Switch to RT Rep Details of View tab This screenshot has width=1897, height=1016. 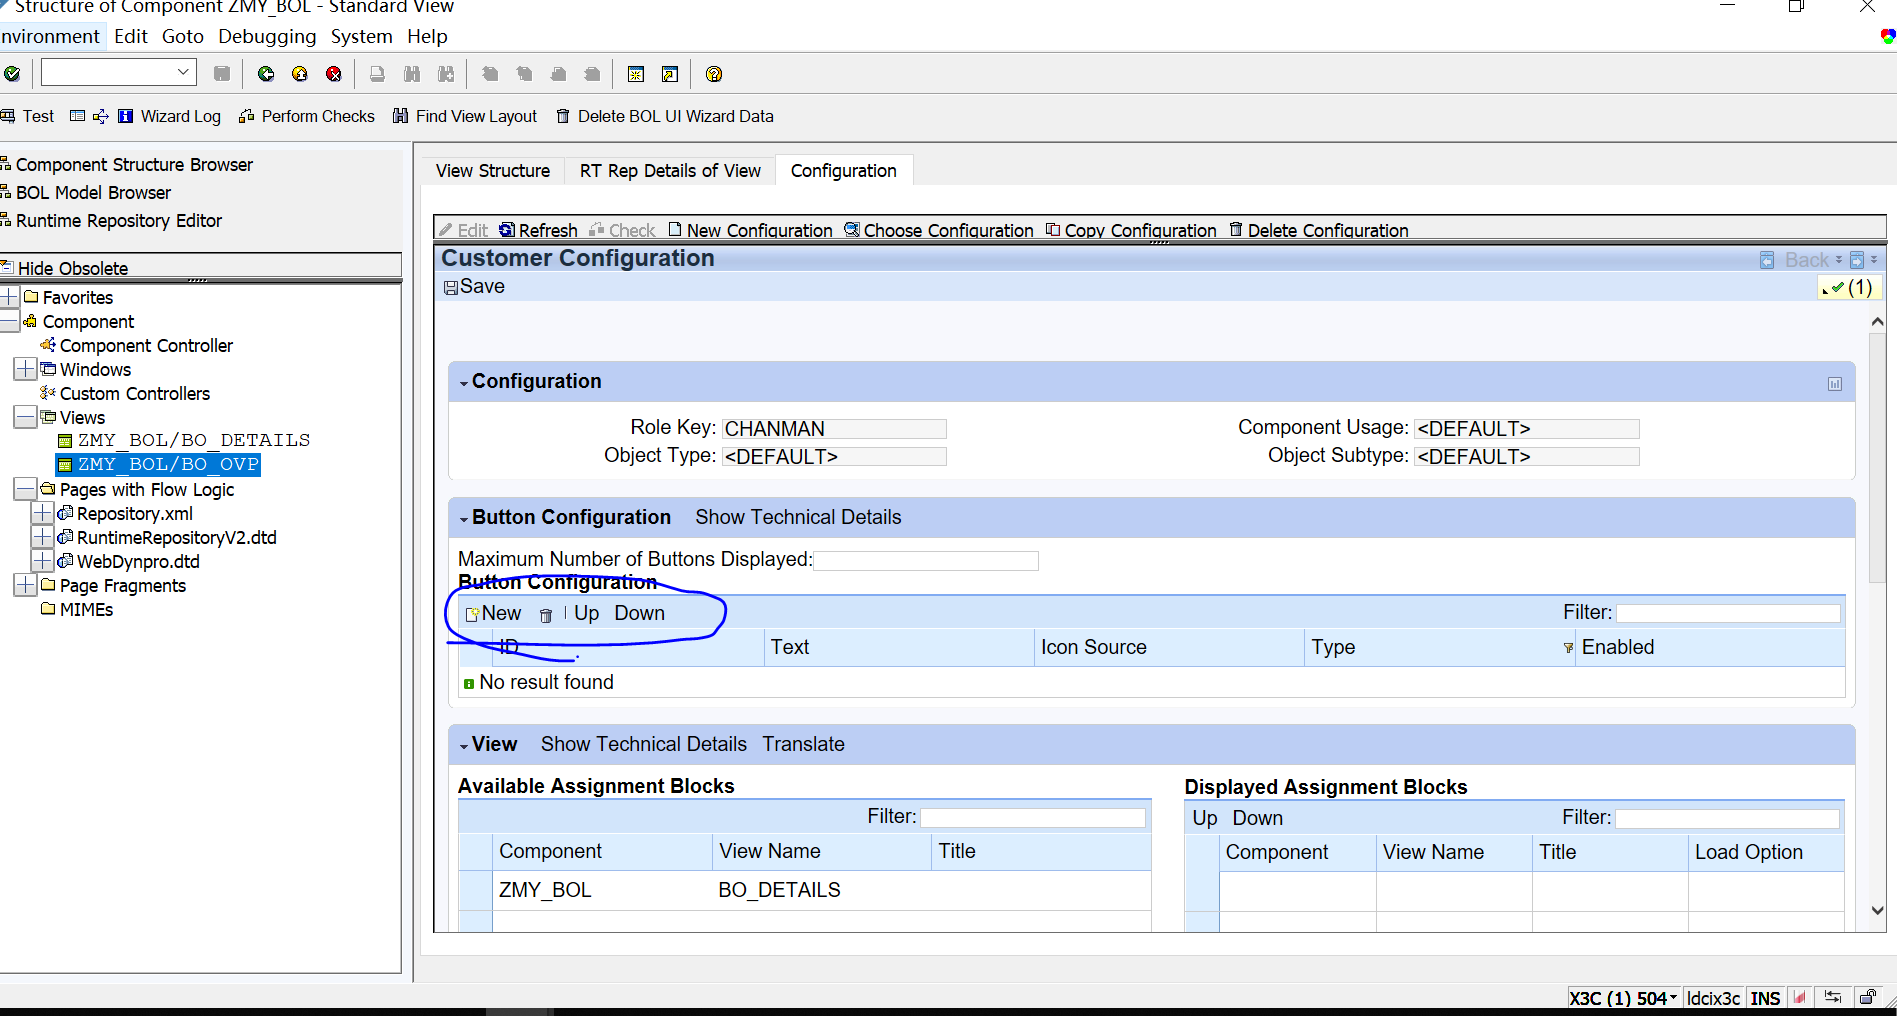point(670,171)
